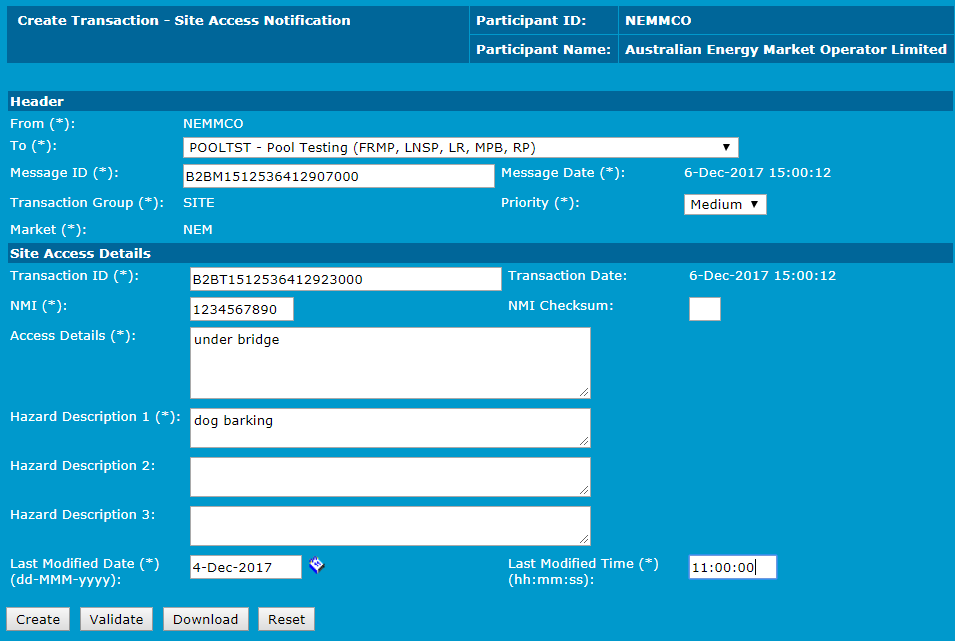Expand the To participant dropdown

tap(461, 148)
